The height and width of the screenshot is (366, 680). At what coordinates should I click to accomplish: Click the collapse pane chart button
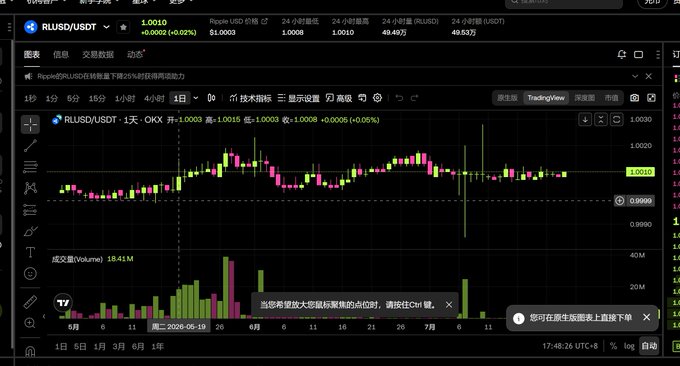point(601,119)
